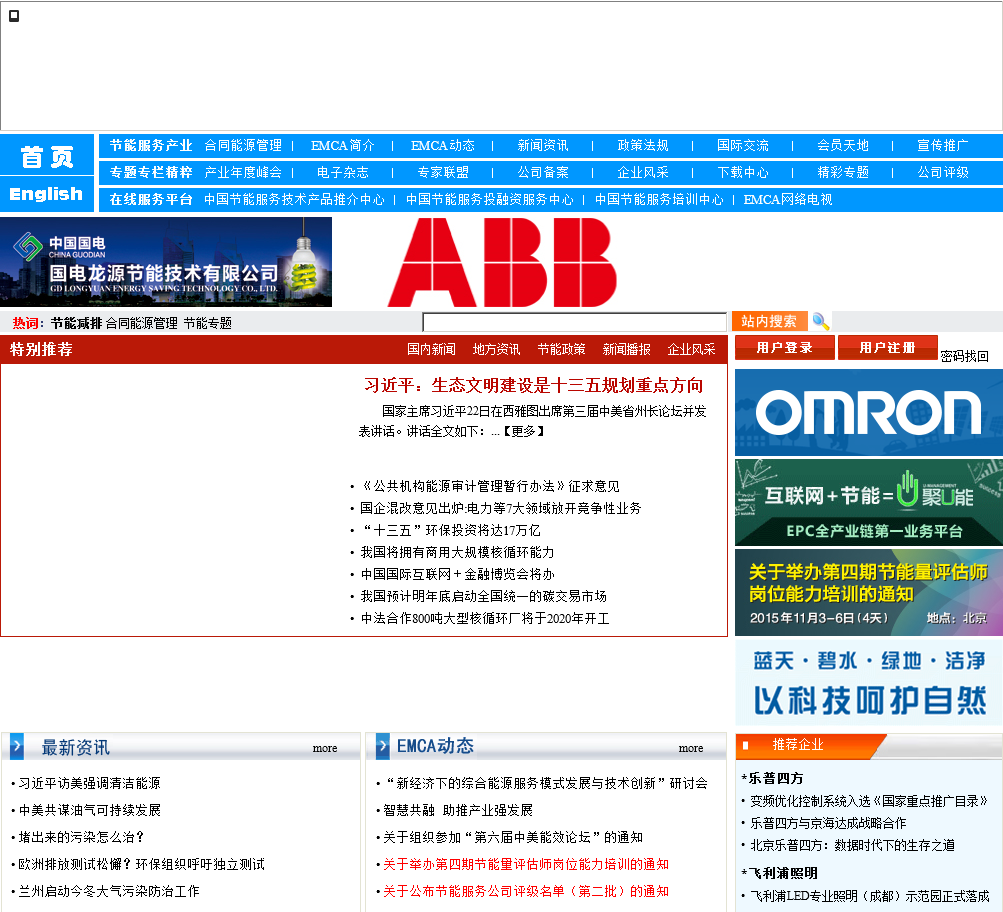
Task: Click the 密码找回 link
Action: tap(965, 356)
